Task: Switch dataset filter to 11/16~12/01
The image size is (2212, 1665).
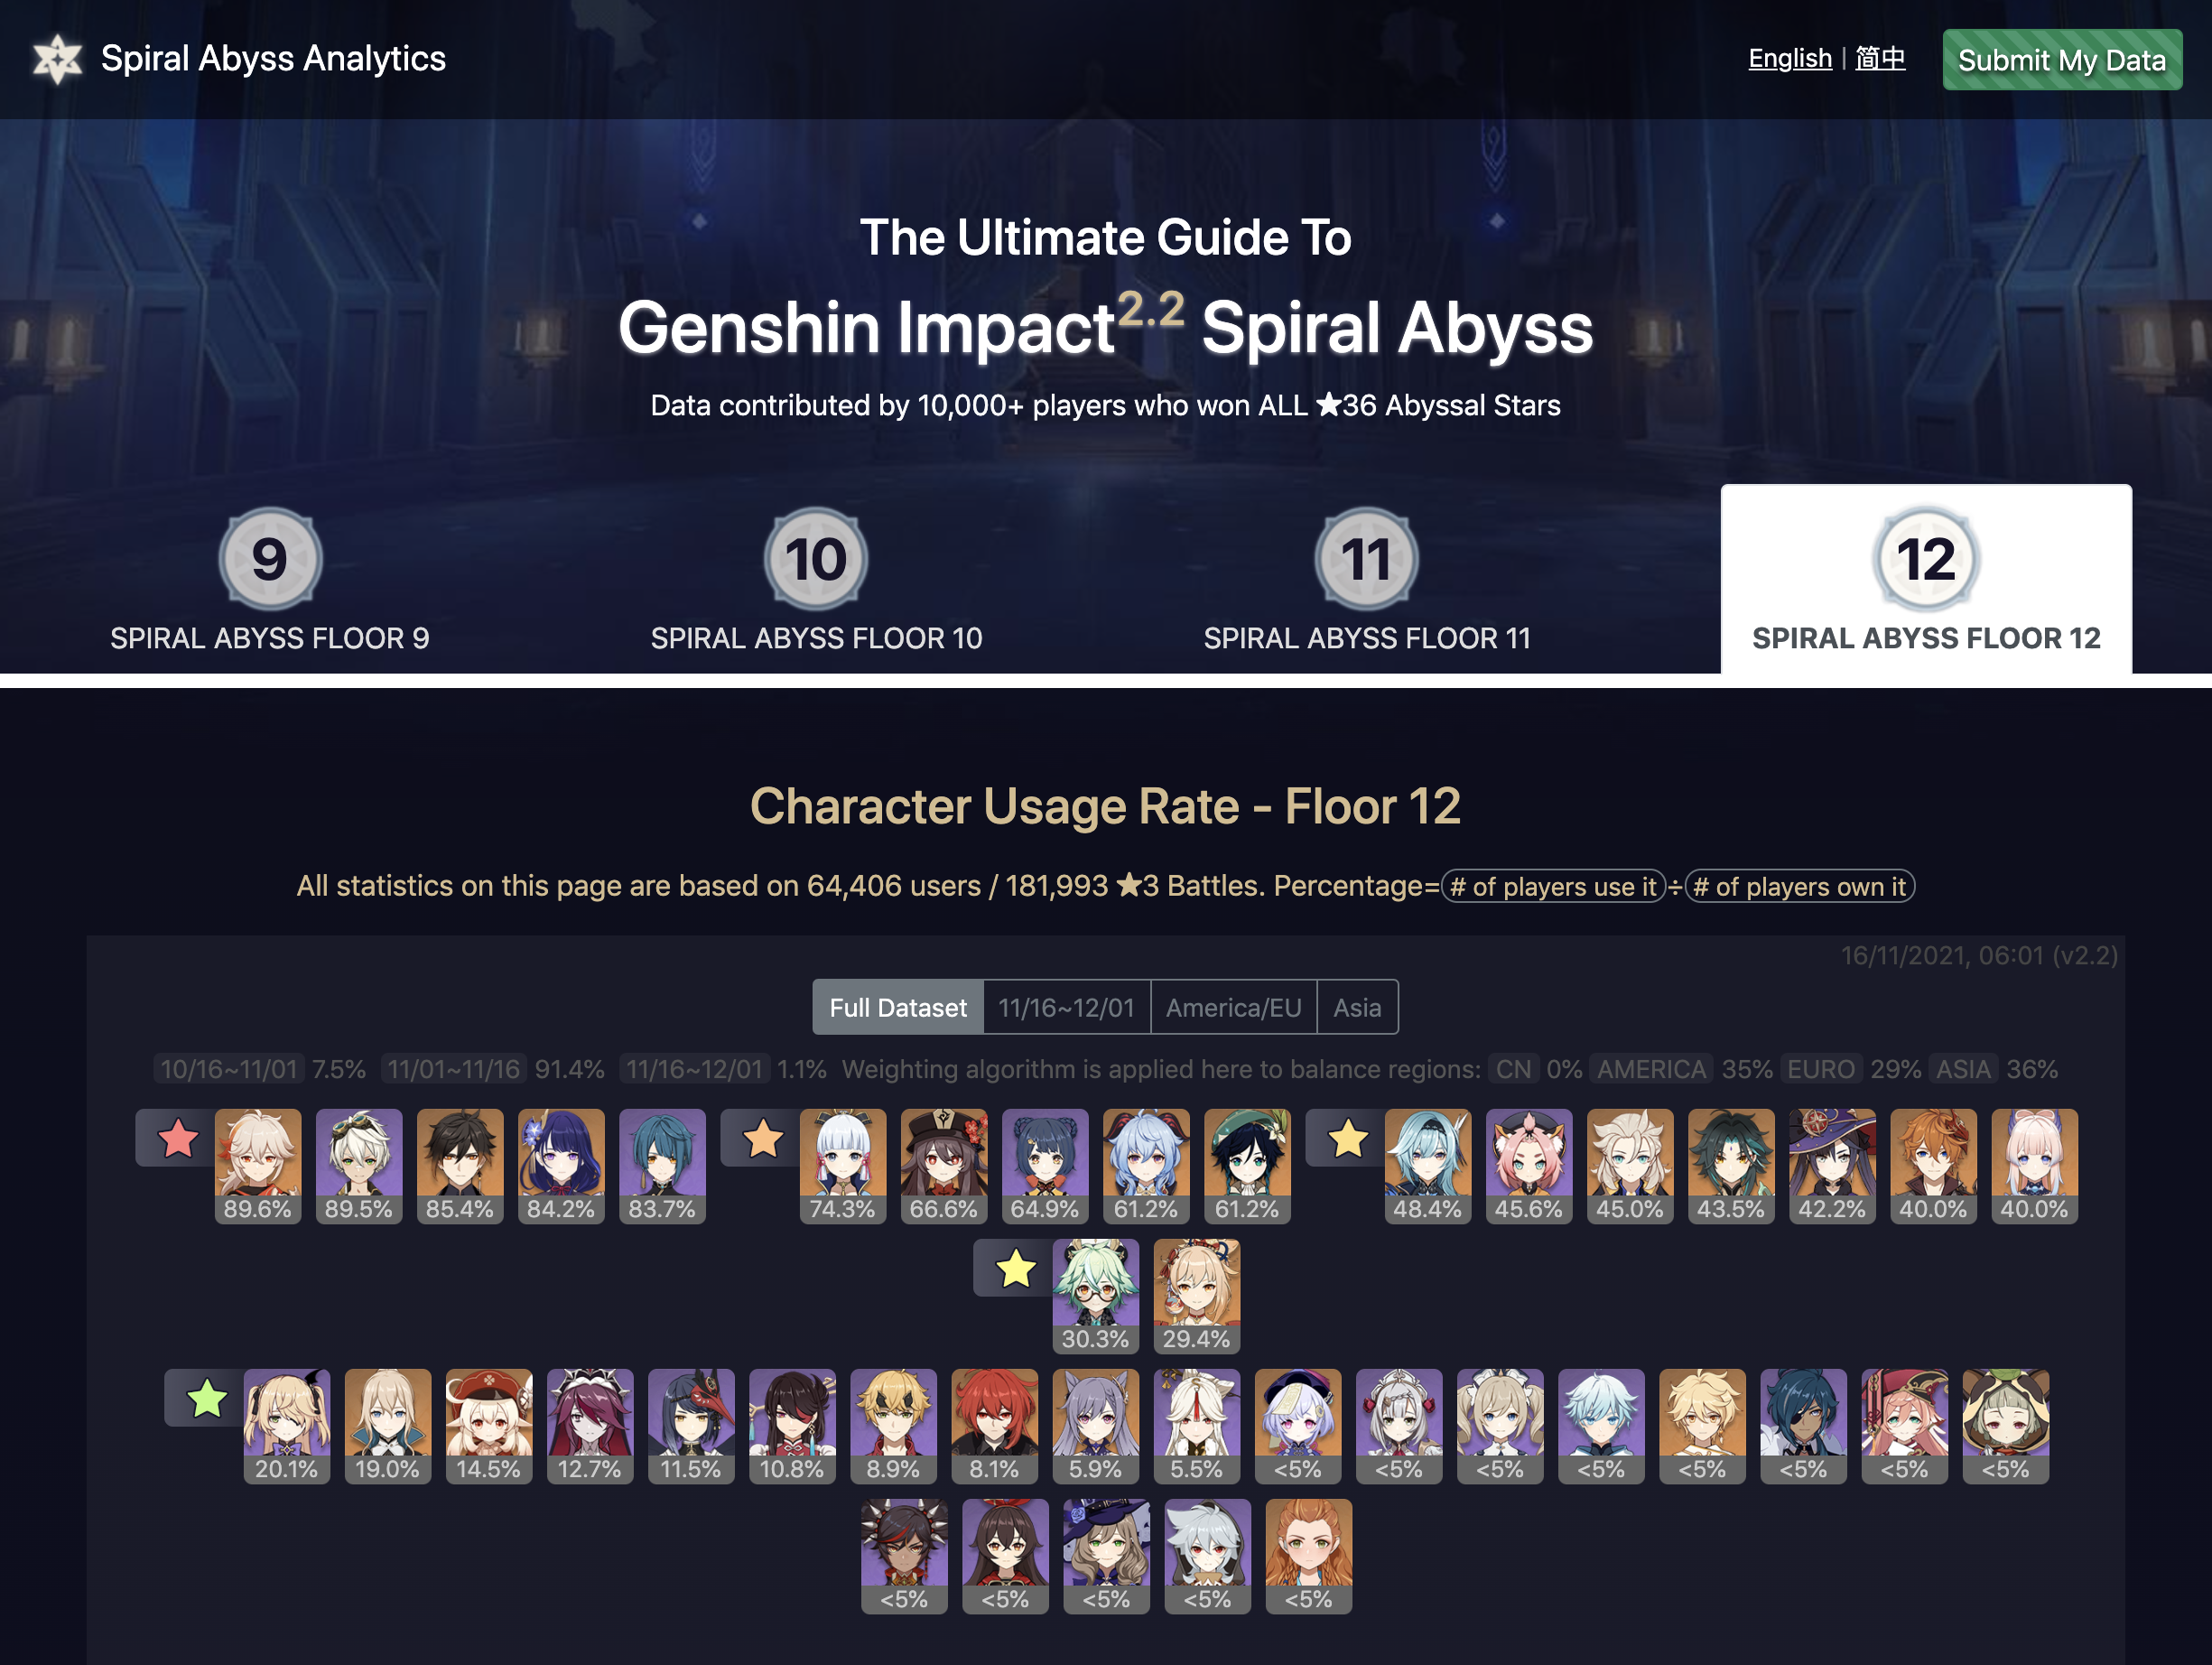Action: (x=1067, y=1007)
